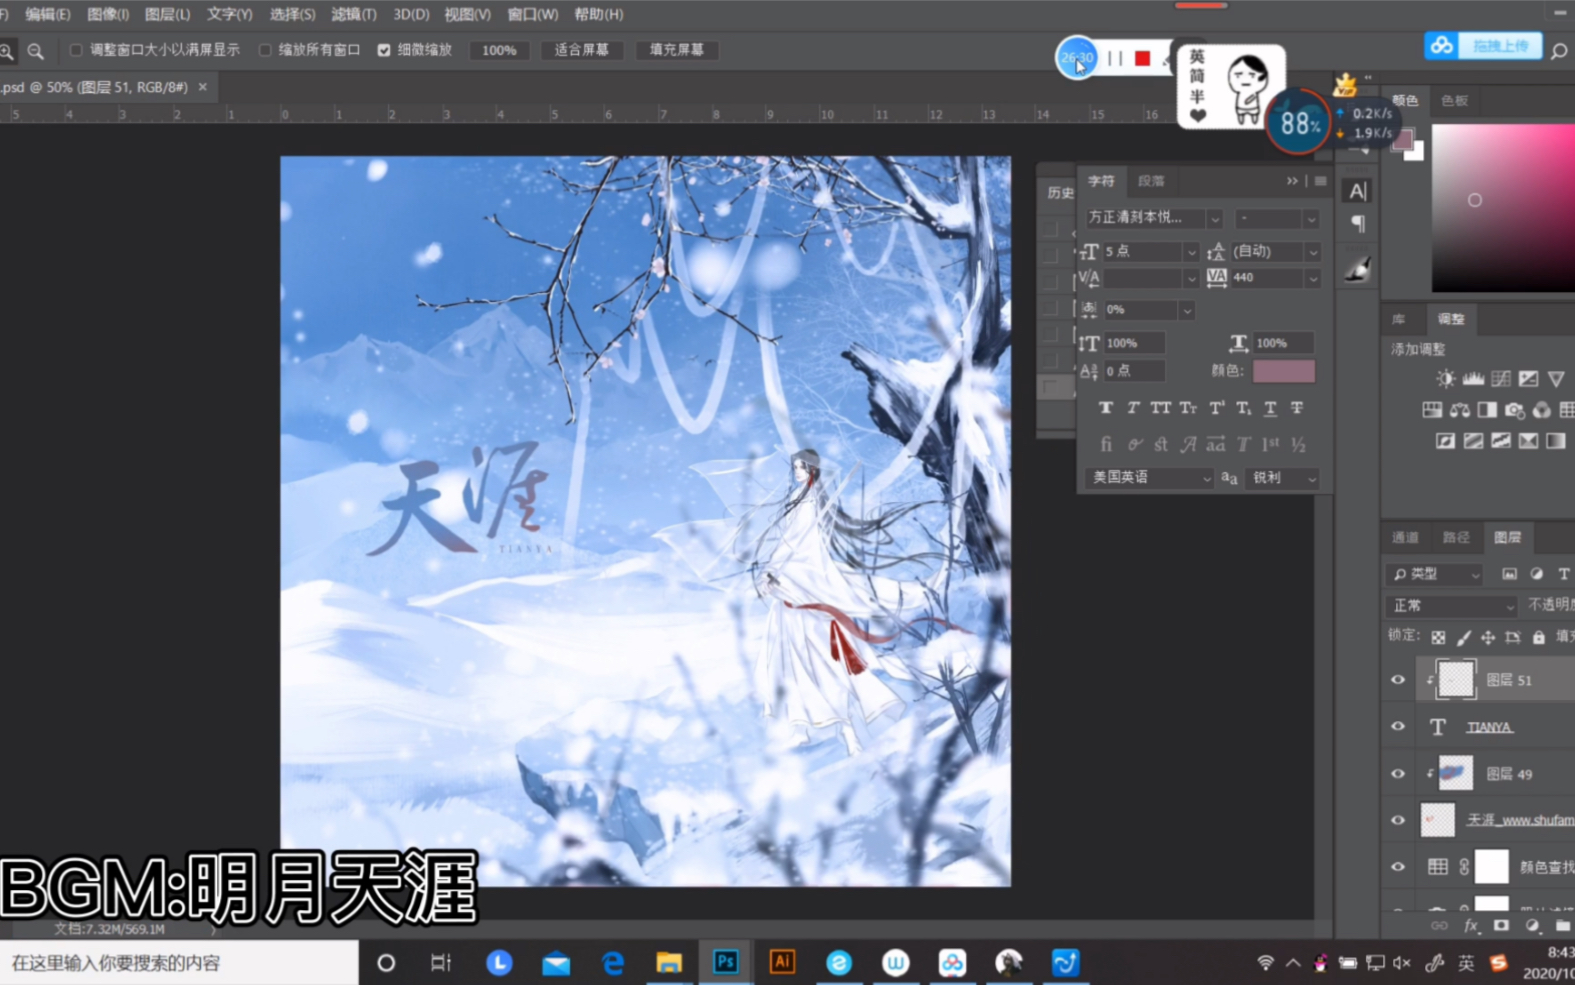Open the 锐利 anti-aliasing dropdown
1575x985 pixels.
point(1284,478)
